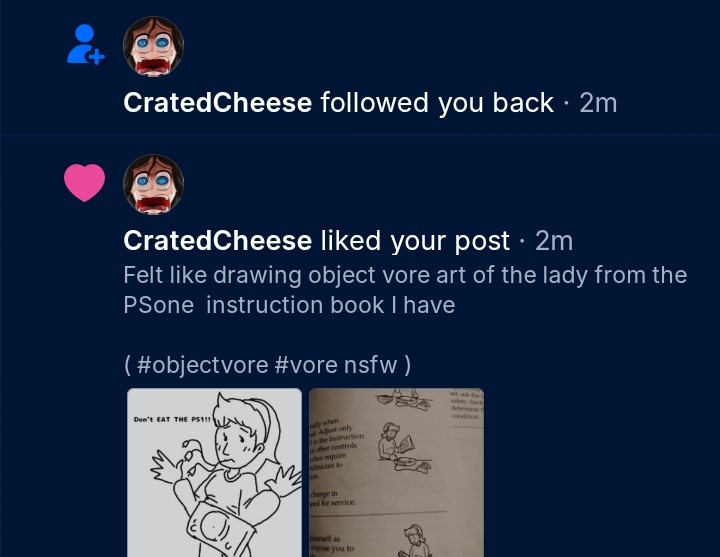Screen dimensions: 720x557
Task: Open the post starting 'Felt like drawing'
Action: tap(405, 275)
